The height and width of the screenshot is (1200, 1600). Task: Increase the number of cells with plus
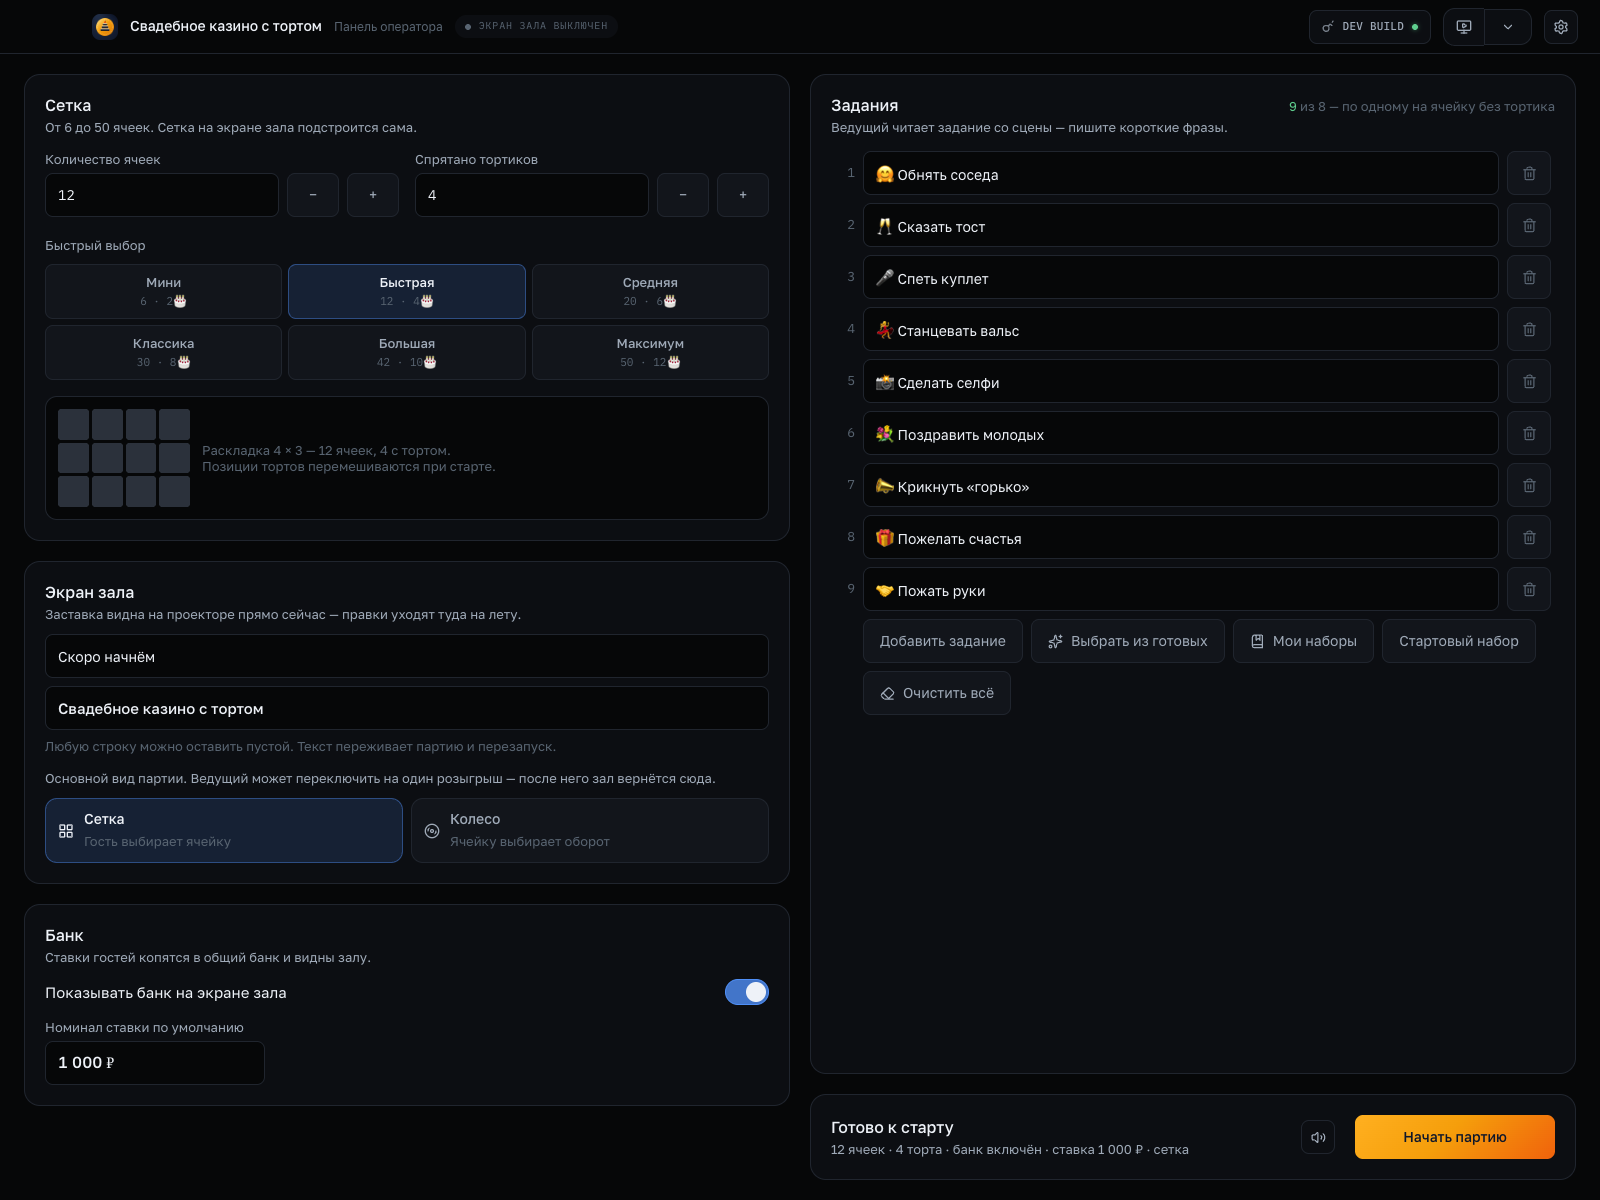[x=373, y=195]
